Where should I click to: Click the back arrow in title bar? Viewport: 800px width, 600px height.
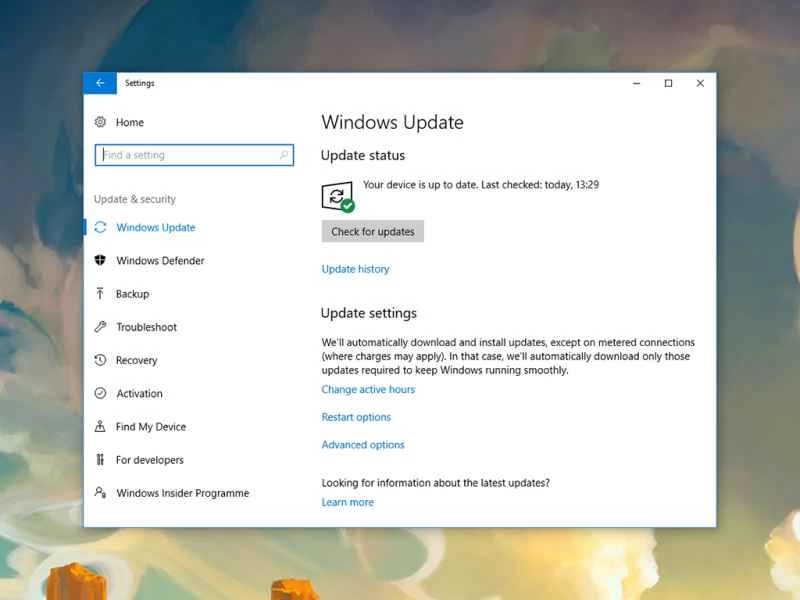coord(99,83)
